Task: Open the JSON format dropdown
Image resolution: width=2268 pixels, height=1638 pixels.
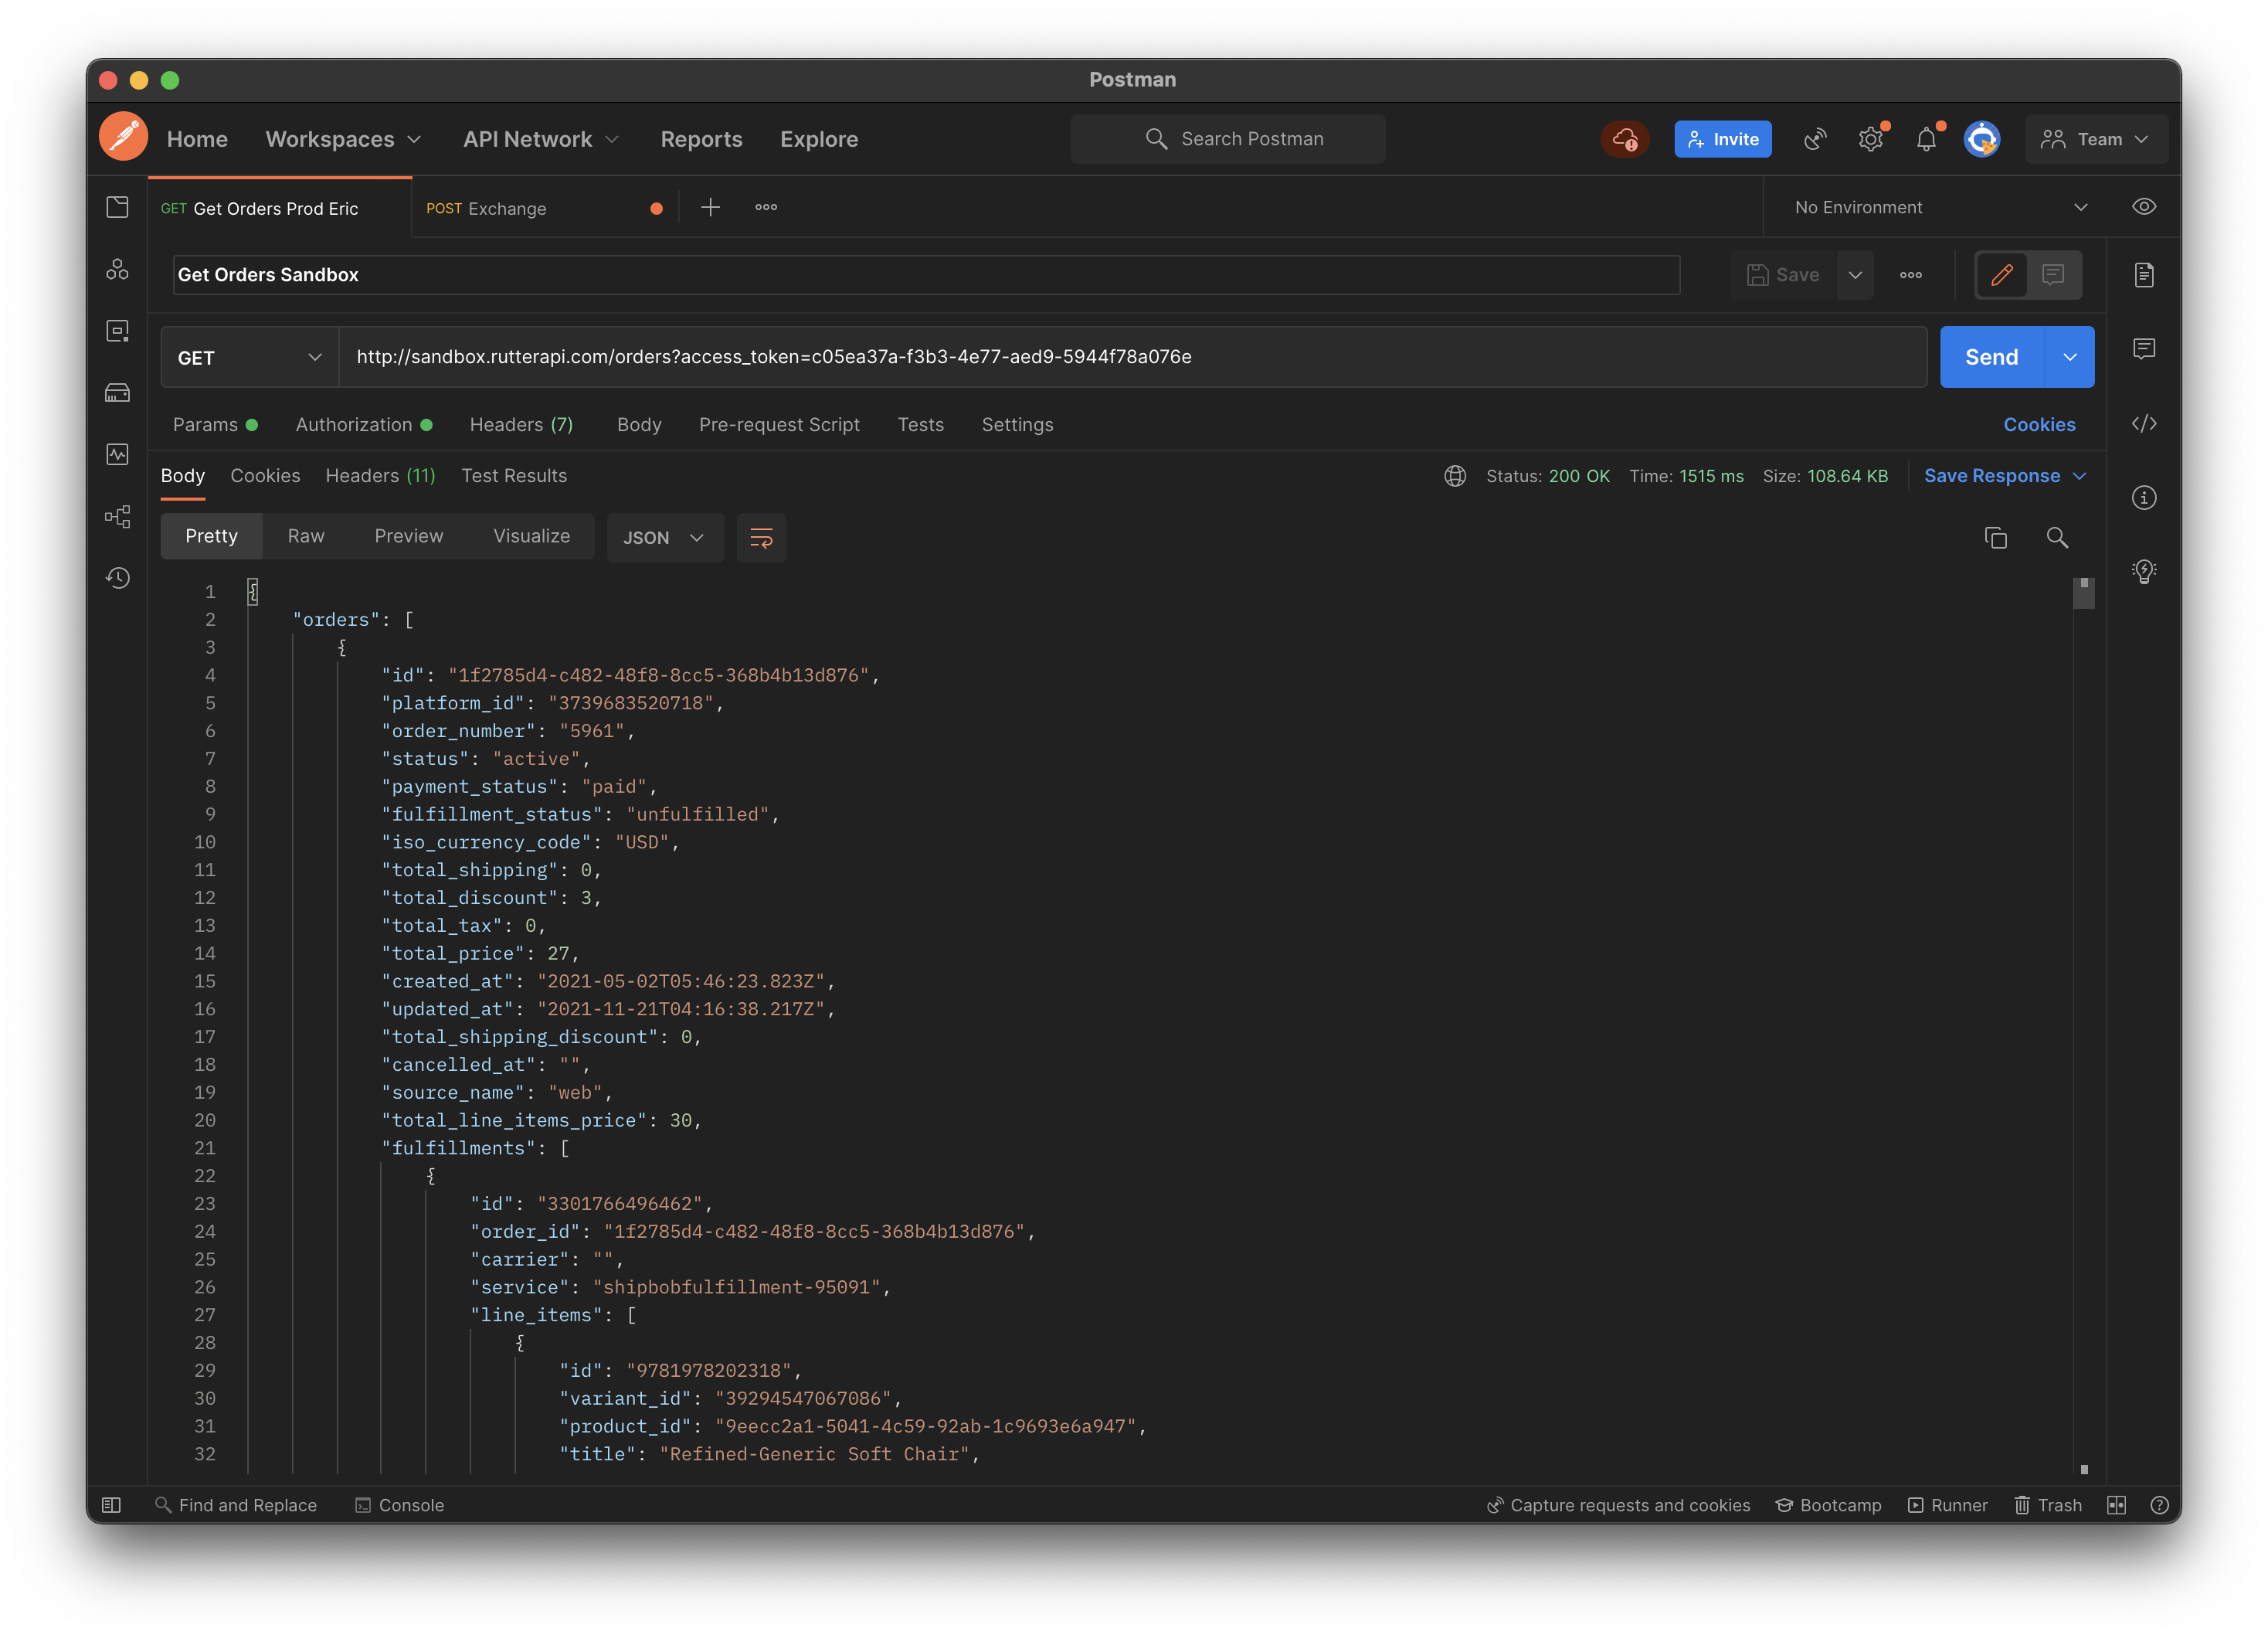Action: coord(665,538)
